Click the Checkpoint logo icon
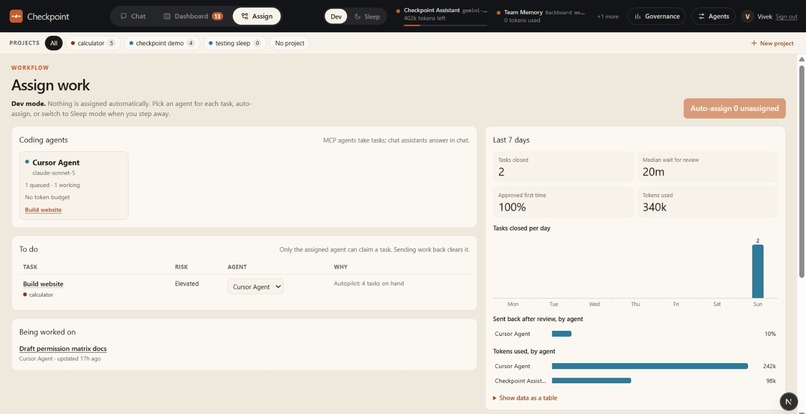 click(16, 16)
